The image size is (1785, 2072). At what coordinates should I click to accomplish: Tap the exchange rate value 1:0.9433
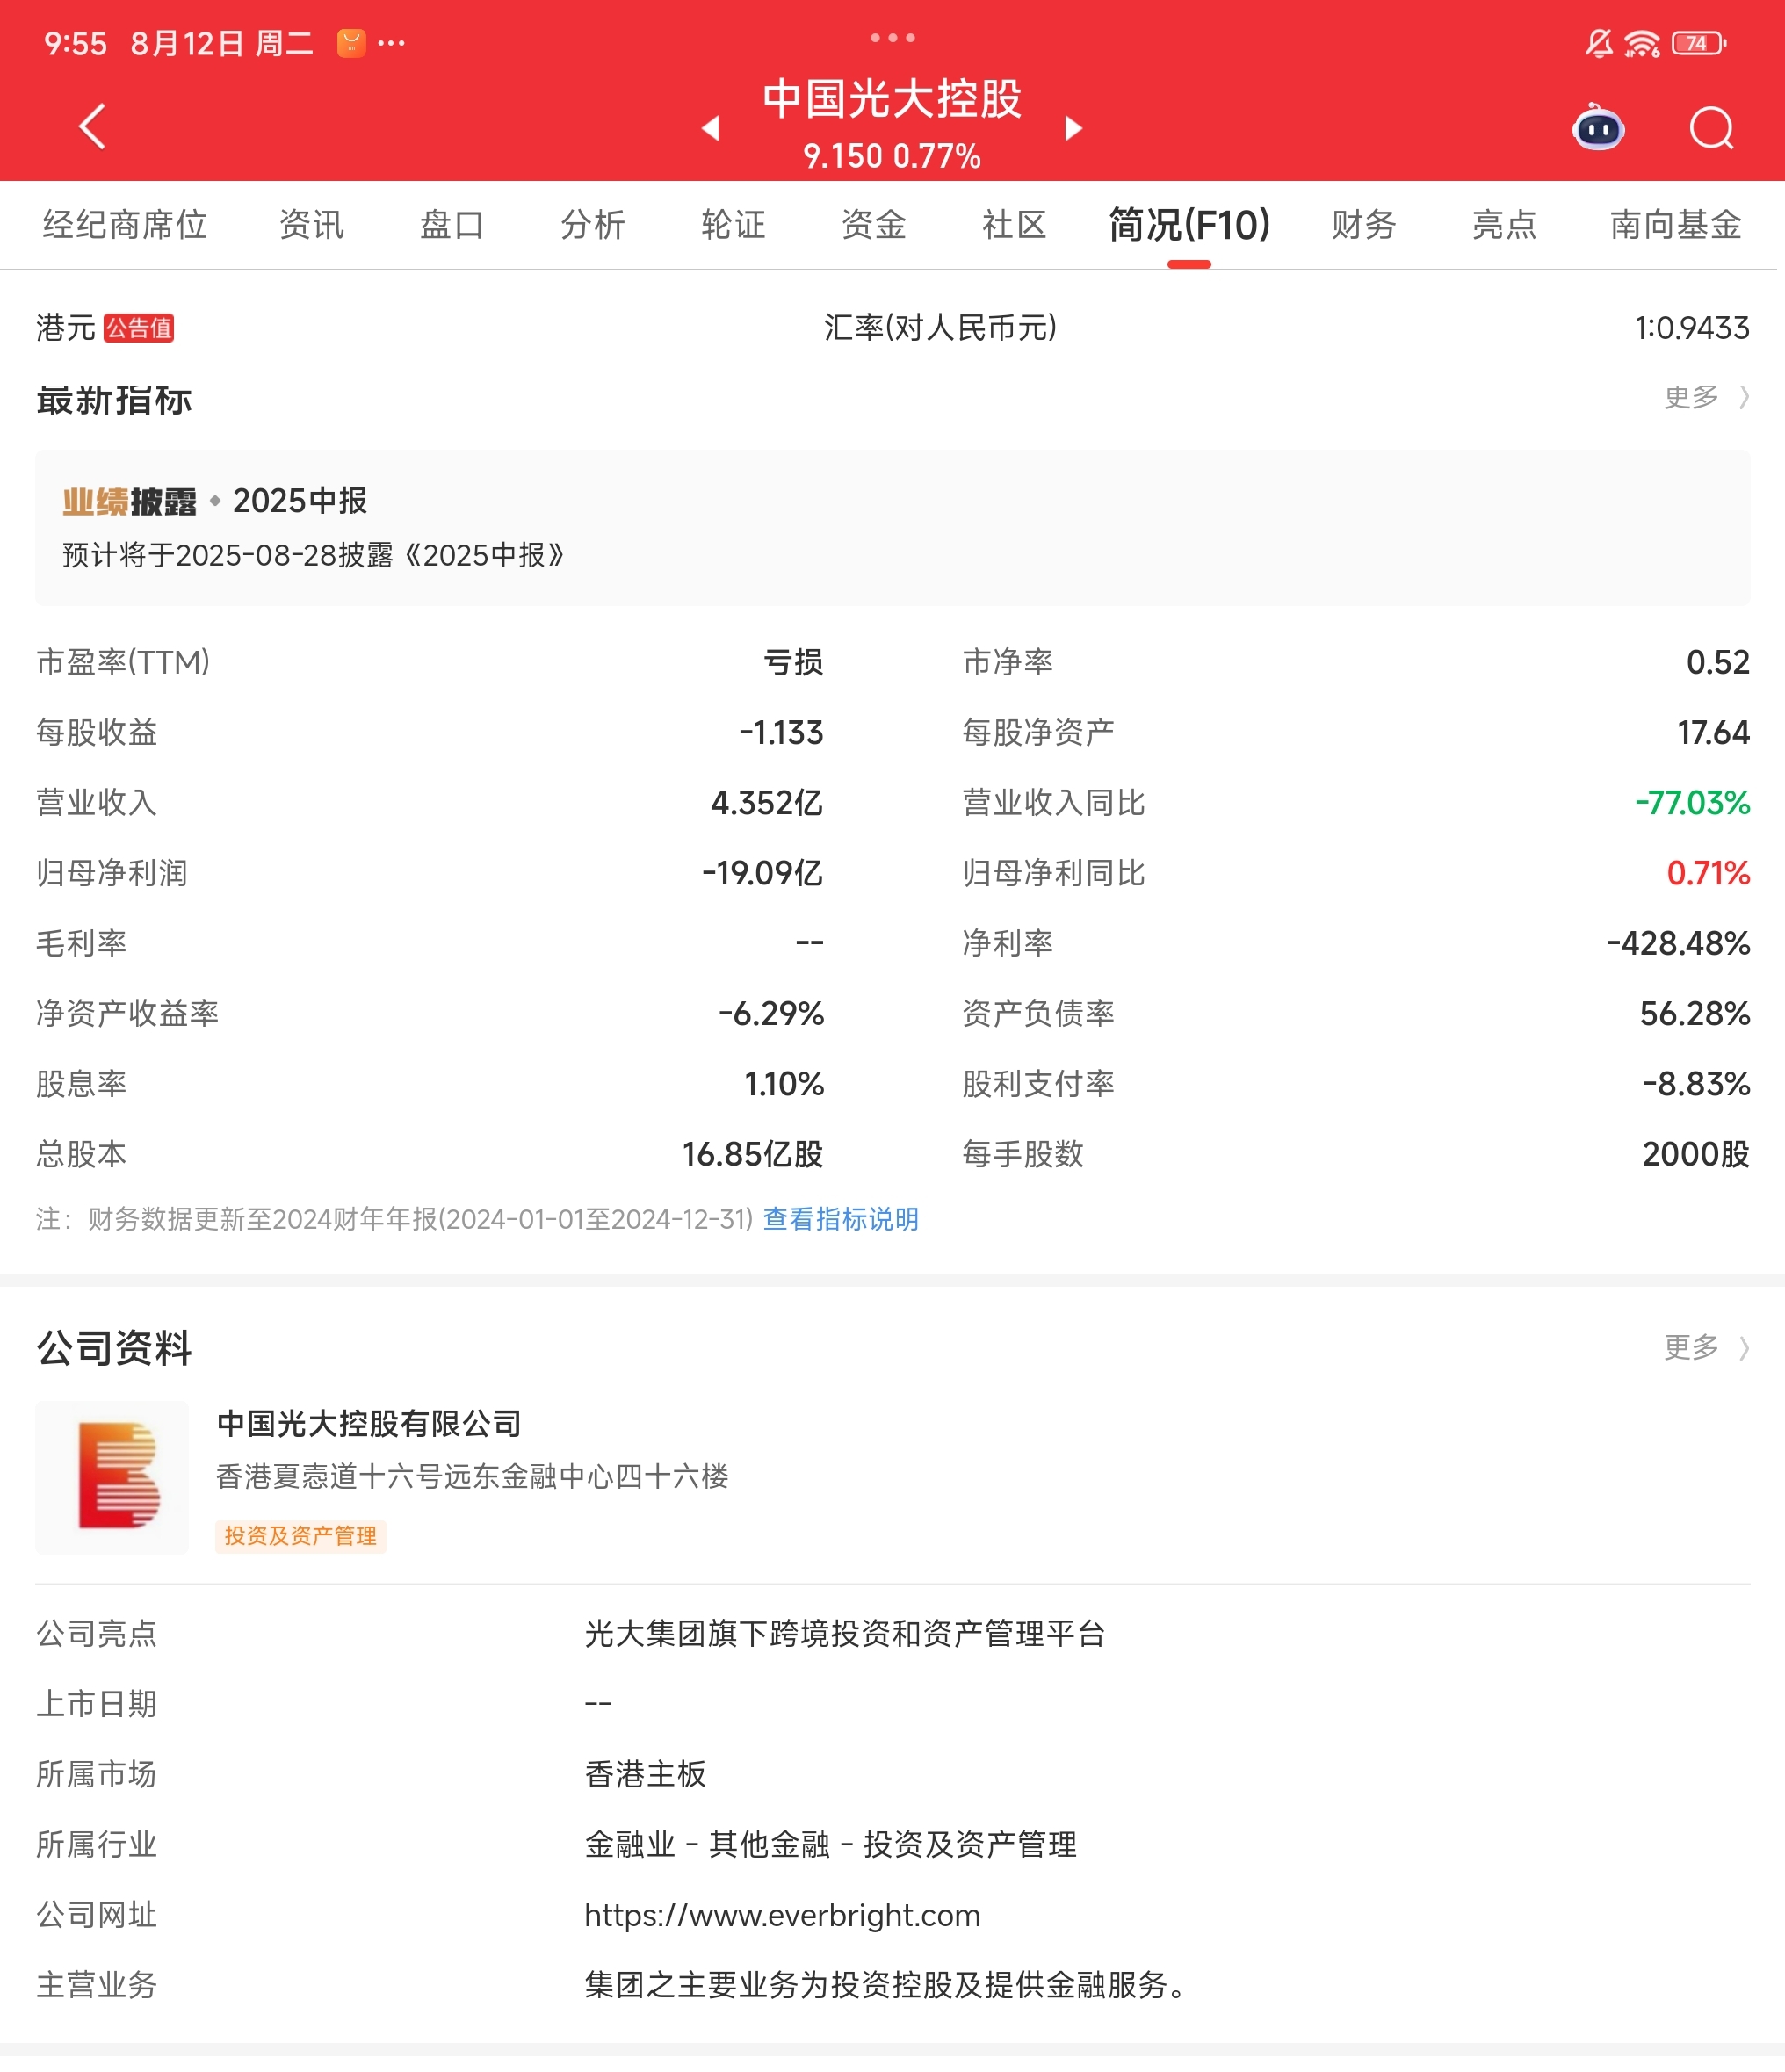1692,328
